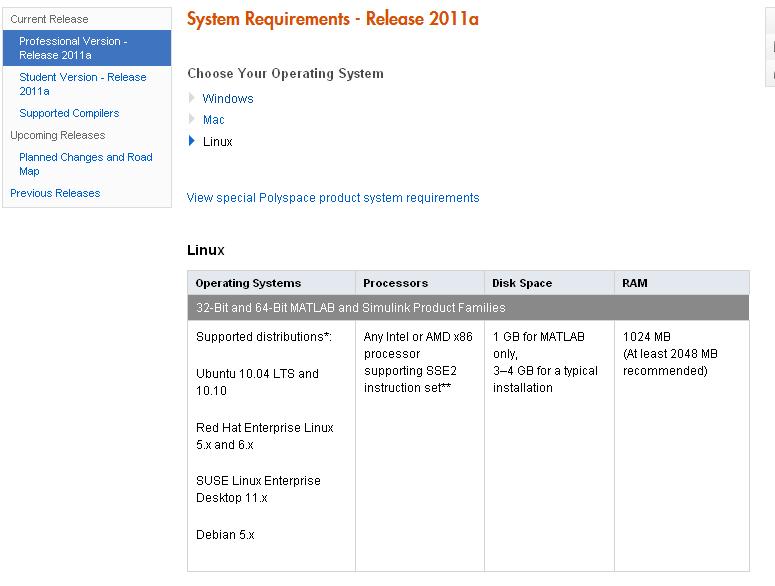The height and width of the screenshot is (586, 775).
Task: Open Student Version - Release 2011a
Action: pos(82,84)
